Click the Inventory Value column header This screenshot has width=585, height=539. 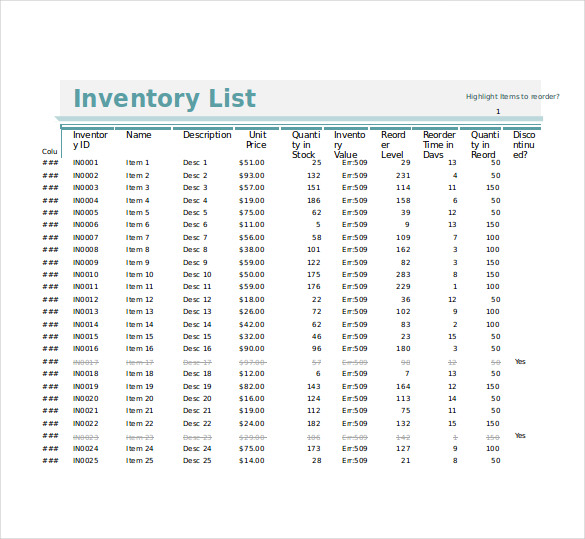349,145
